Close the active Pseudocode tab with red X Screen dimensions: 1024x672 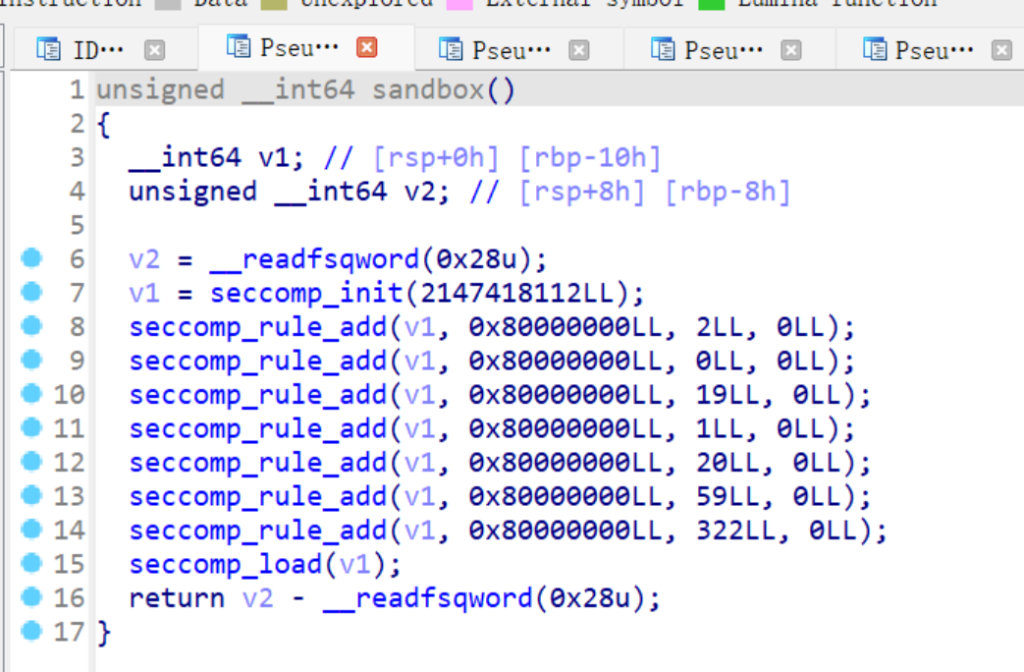(x=367, y=48)
